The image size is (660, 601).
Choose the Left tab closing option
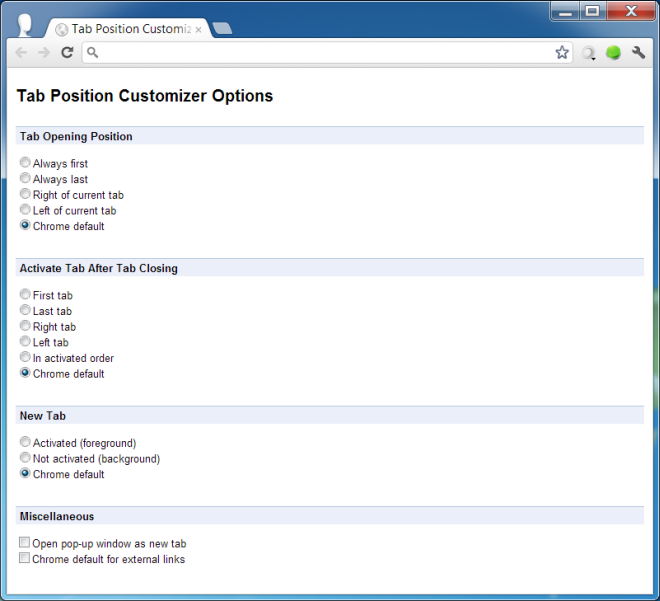(25, 341)
